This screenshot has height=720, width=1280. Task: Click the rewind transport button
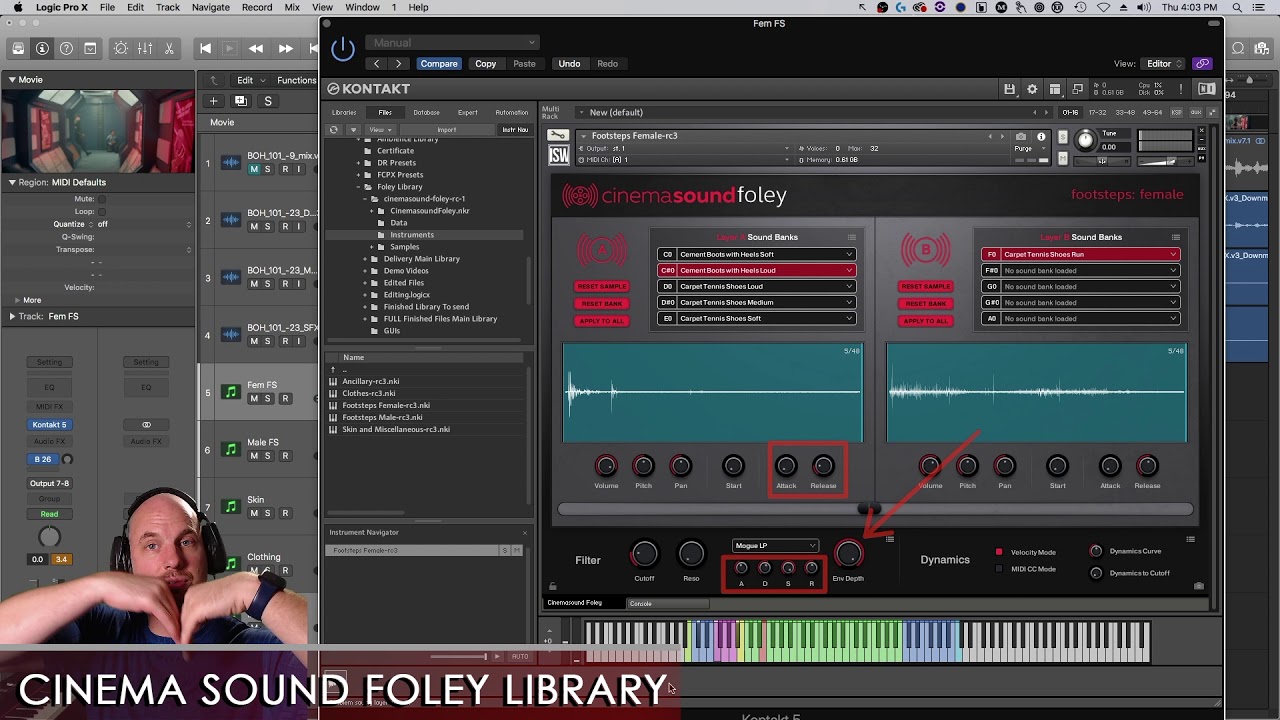pos(256,48)
